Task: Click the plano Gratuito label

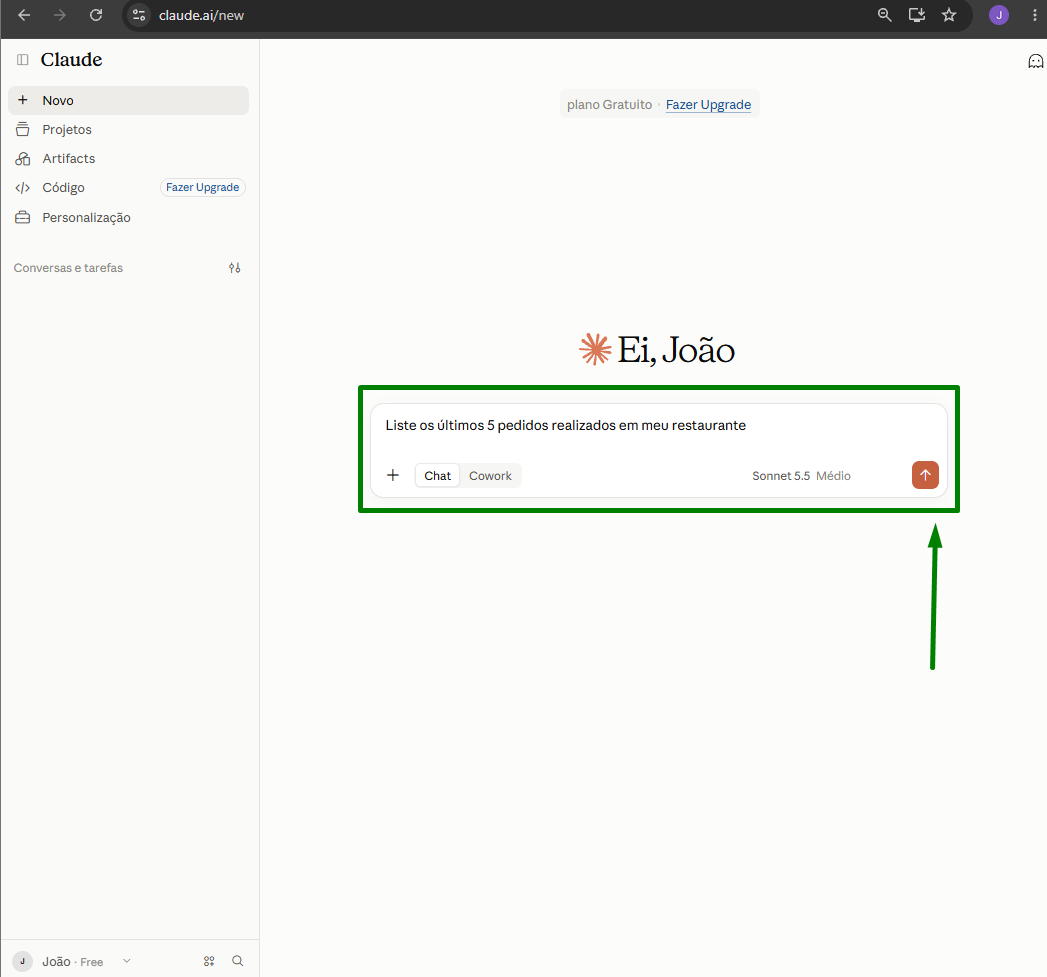Action: coord(609,105)
